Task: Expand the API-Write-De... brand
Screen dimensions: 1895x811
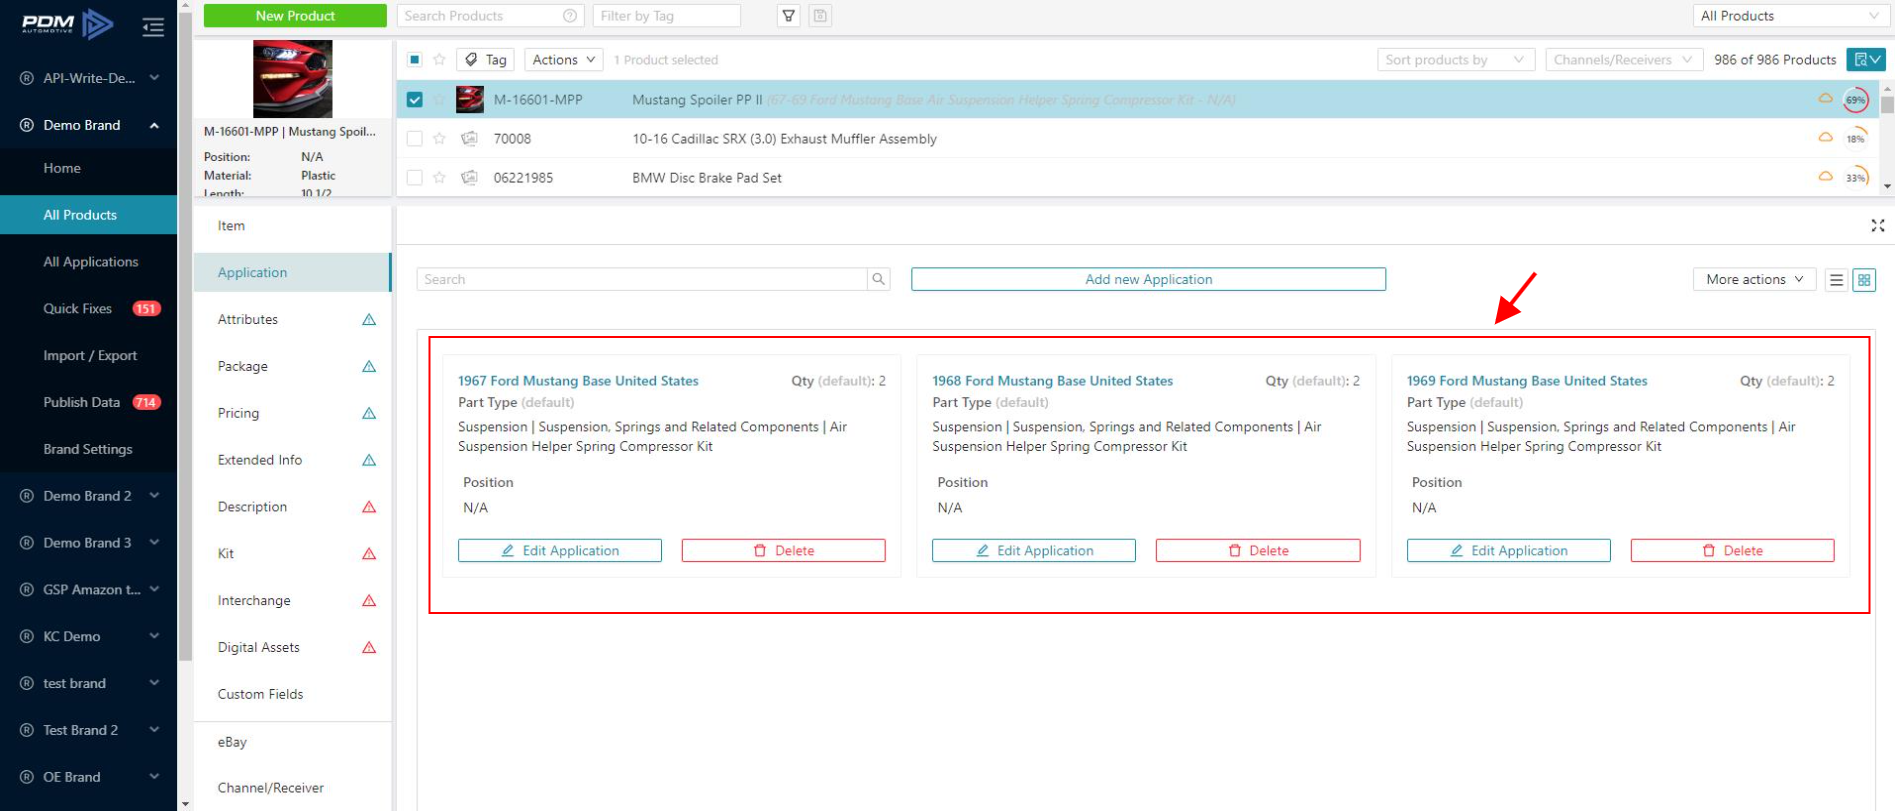Action: coord(89,78)
